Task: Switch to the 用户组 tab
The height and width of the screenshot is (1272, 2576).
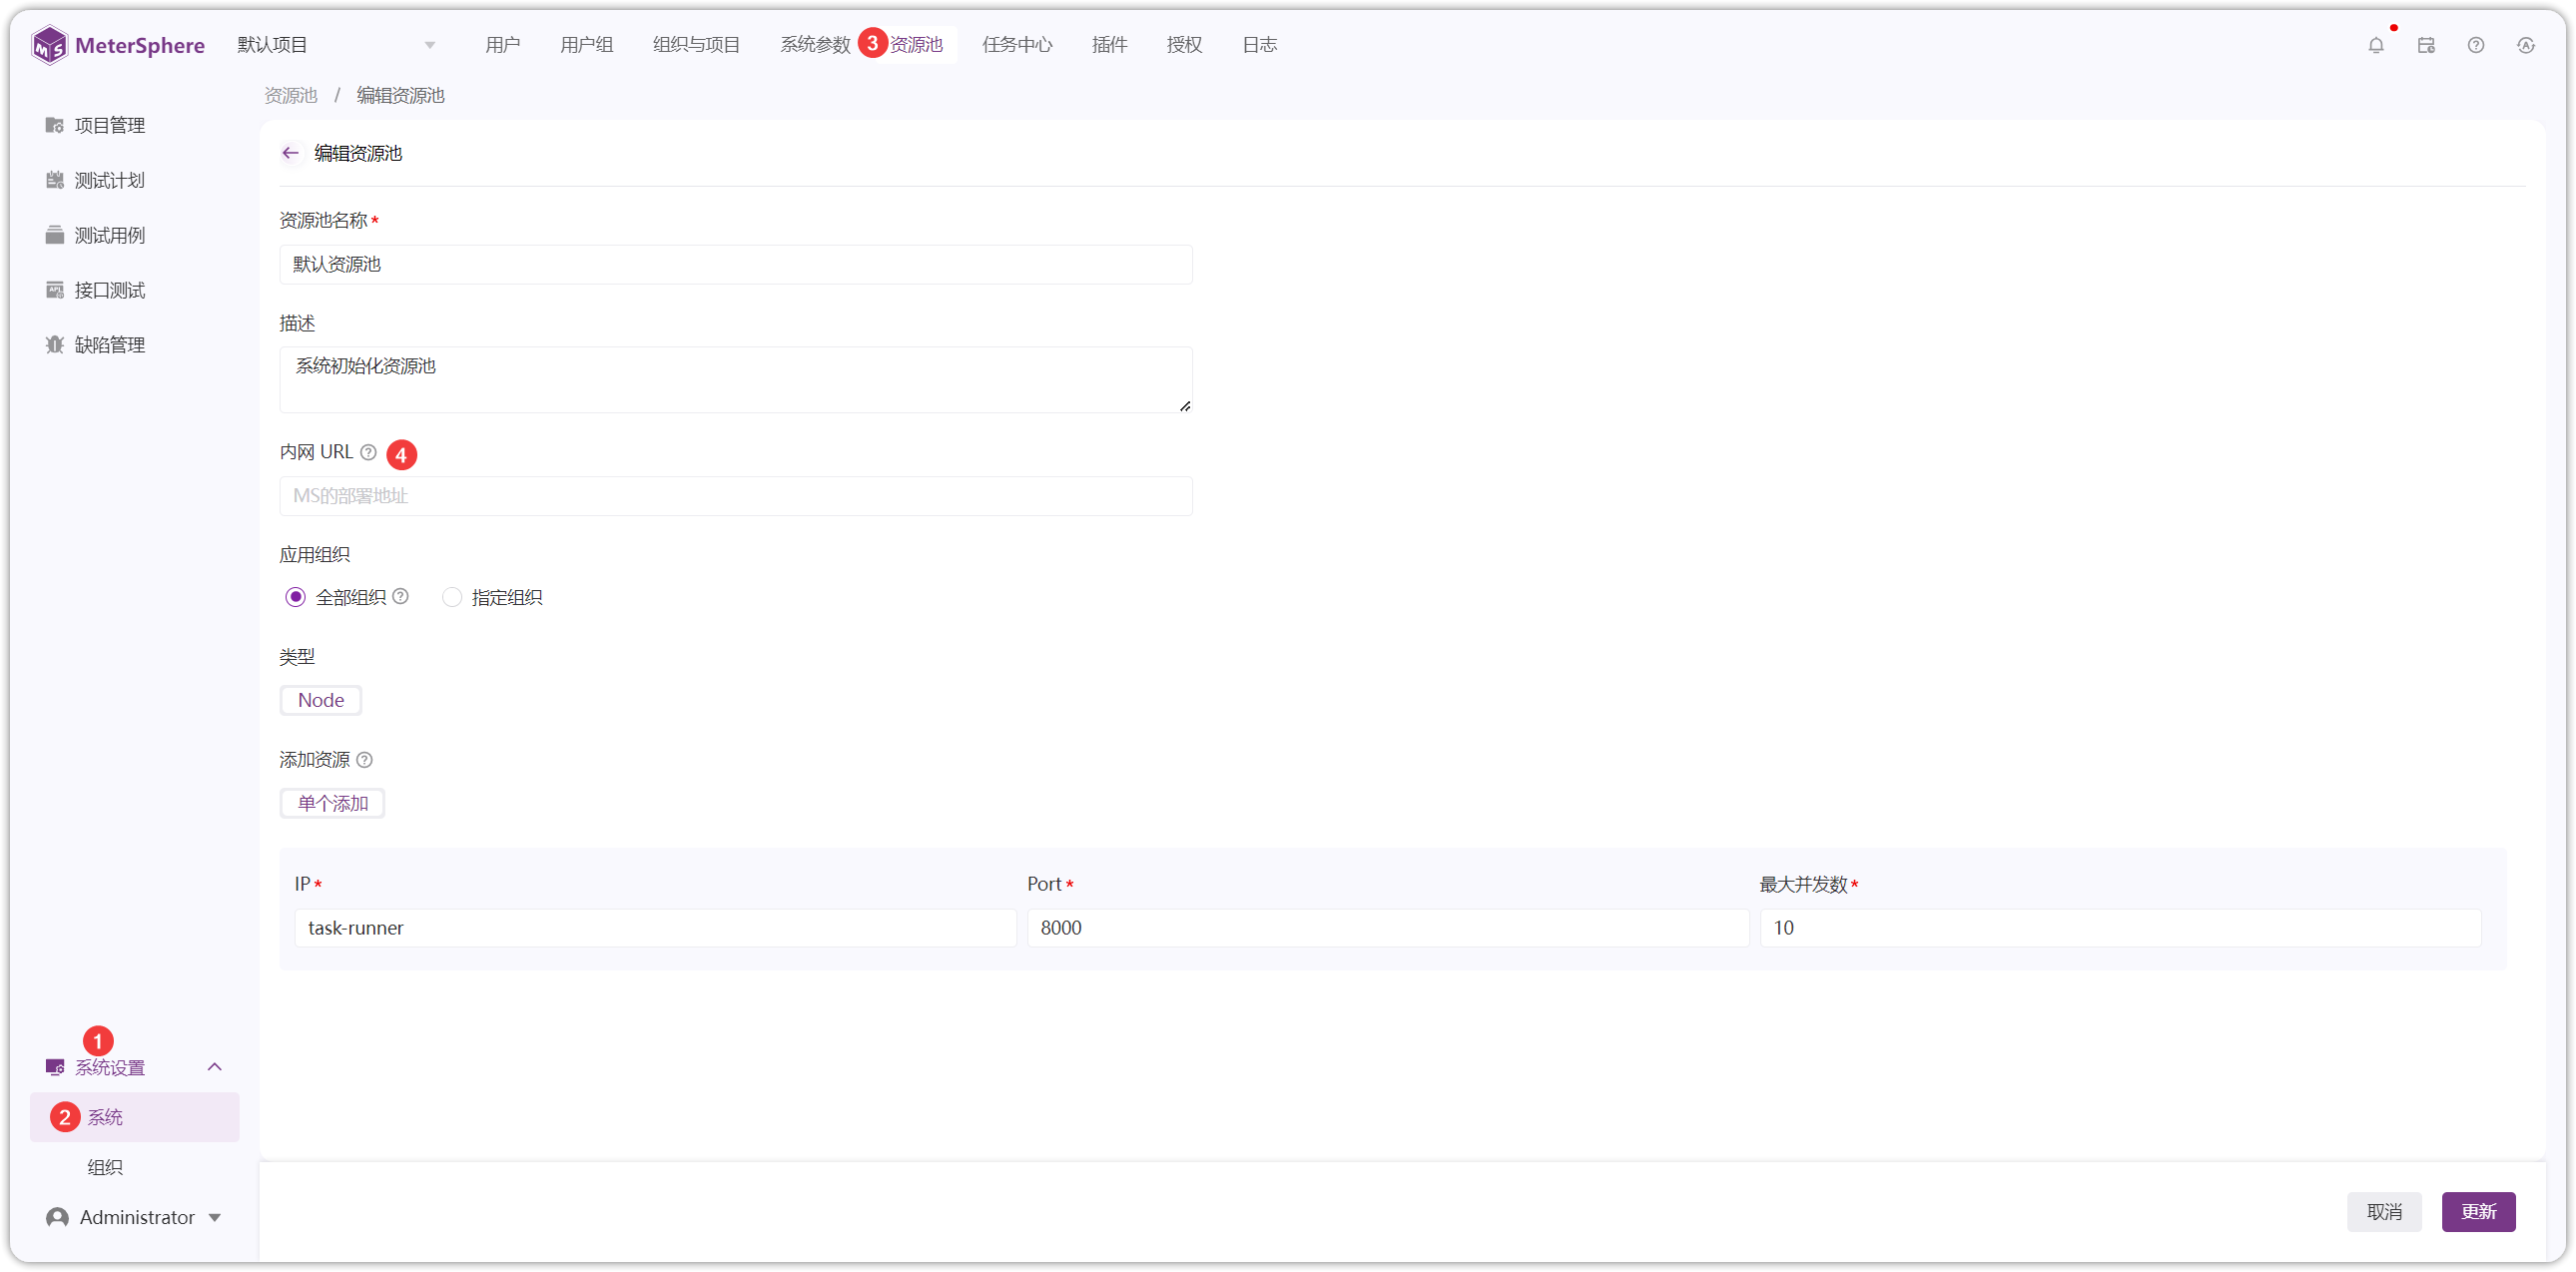Action: pyautogui.click(x=586, y=45)
